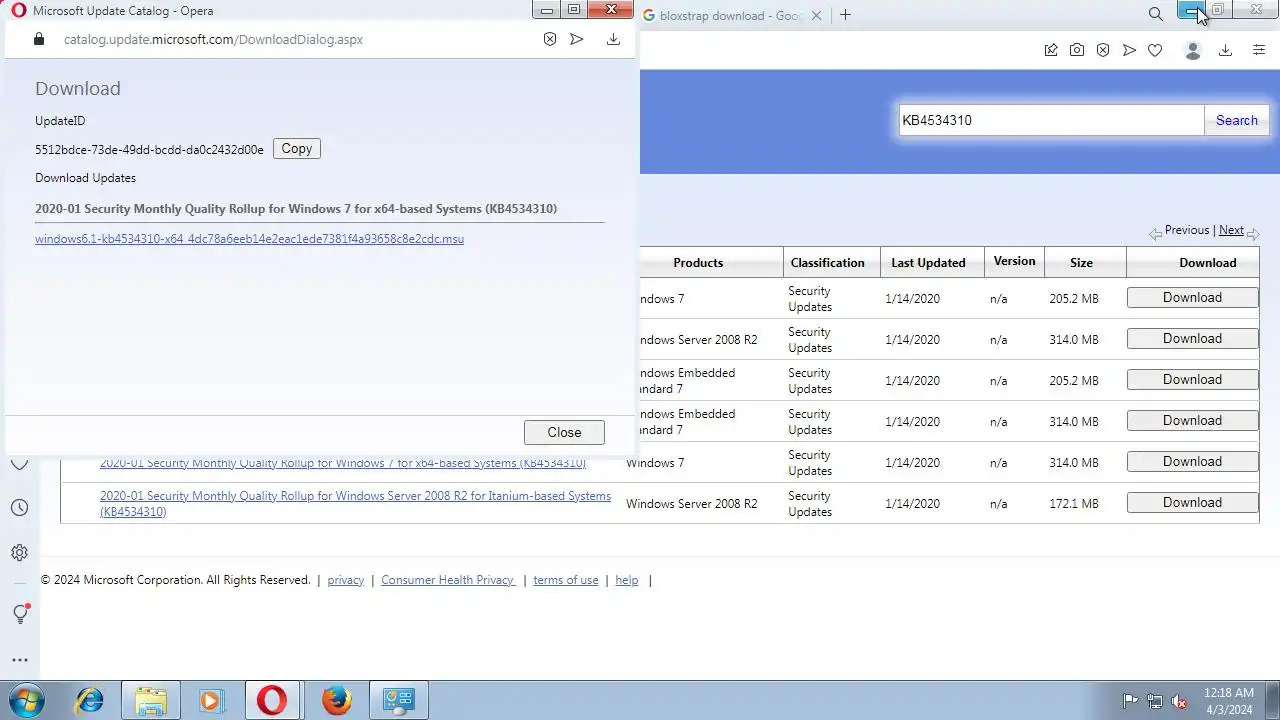Open Windows Explorer folder from taskbar
Viewport: 1280px width, 720px height.
(151, 700)
